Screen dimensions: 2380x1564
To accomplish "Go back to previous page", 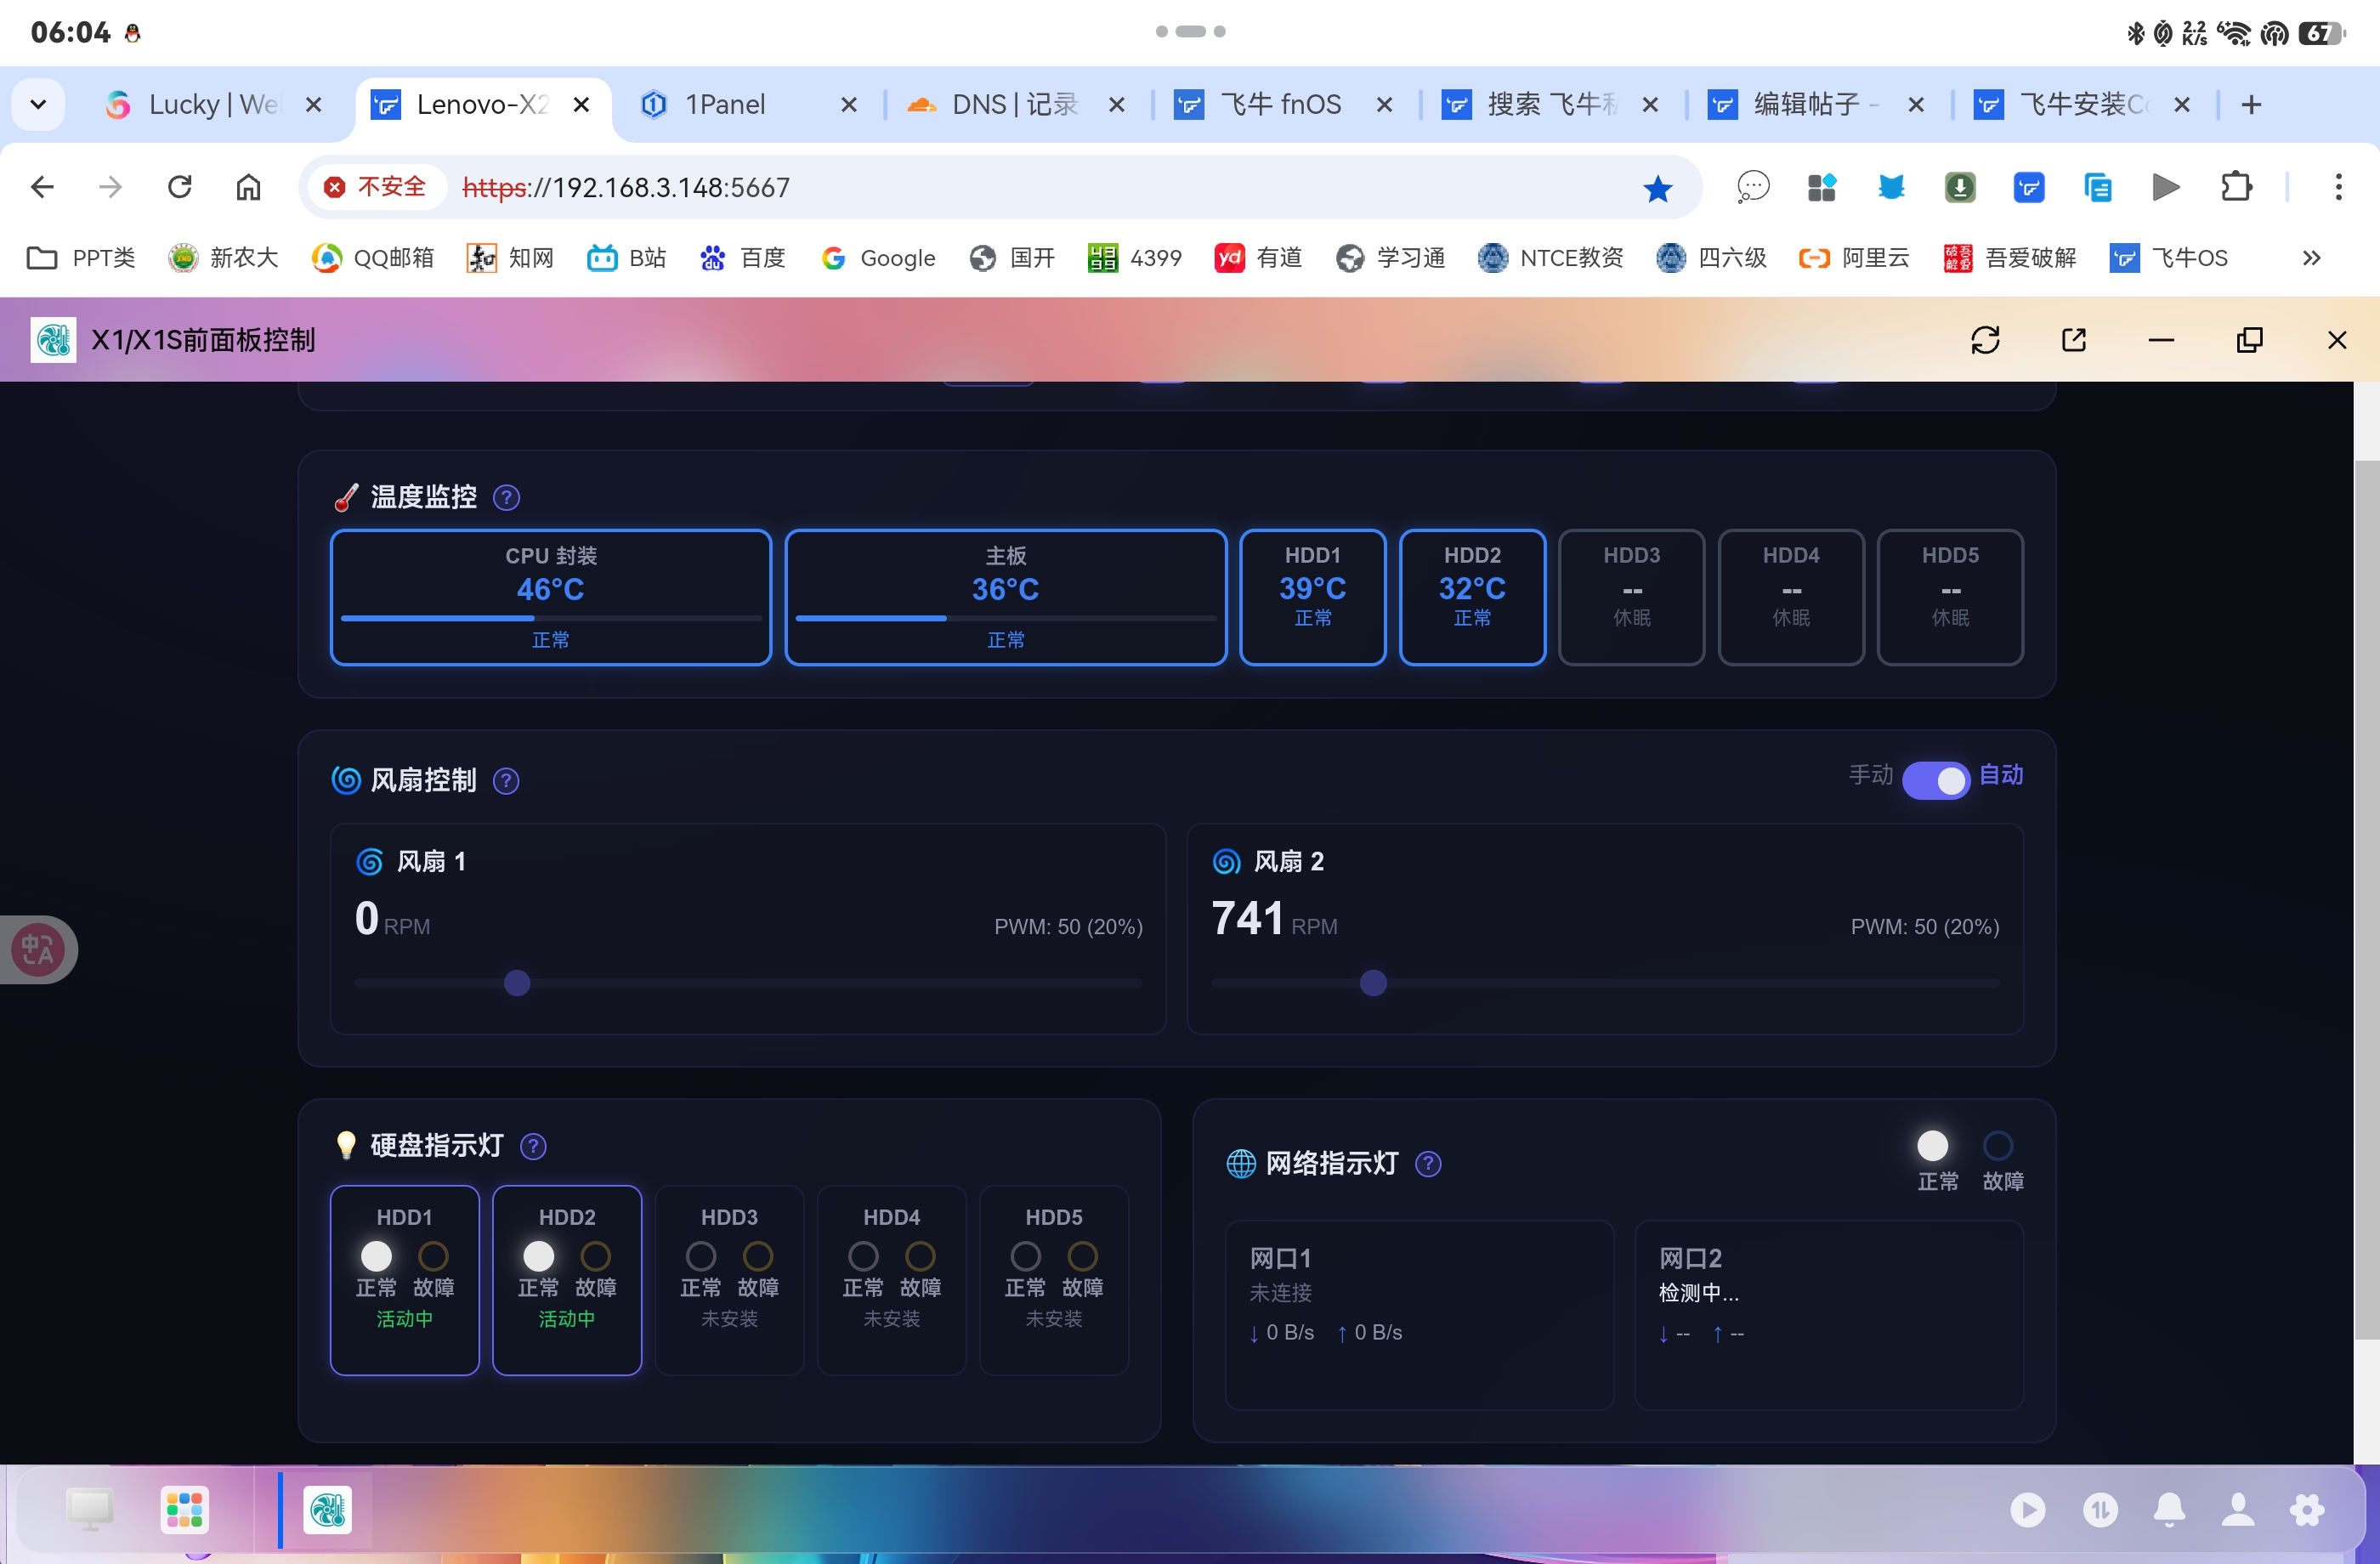I will tap(42, 187).
